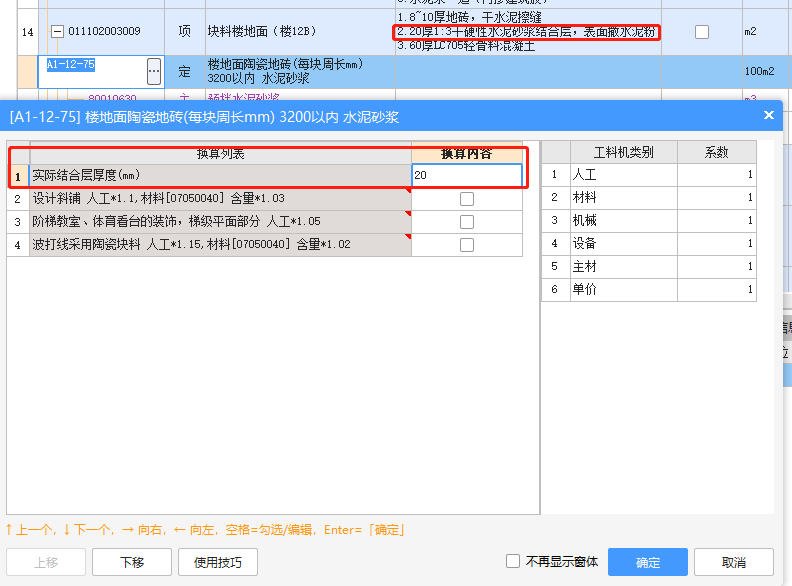Click the ellipsis button beside A1-12-75

point(154,71)
